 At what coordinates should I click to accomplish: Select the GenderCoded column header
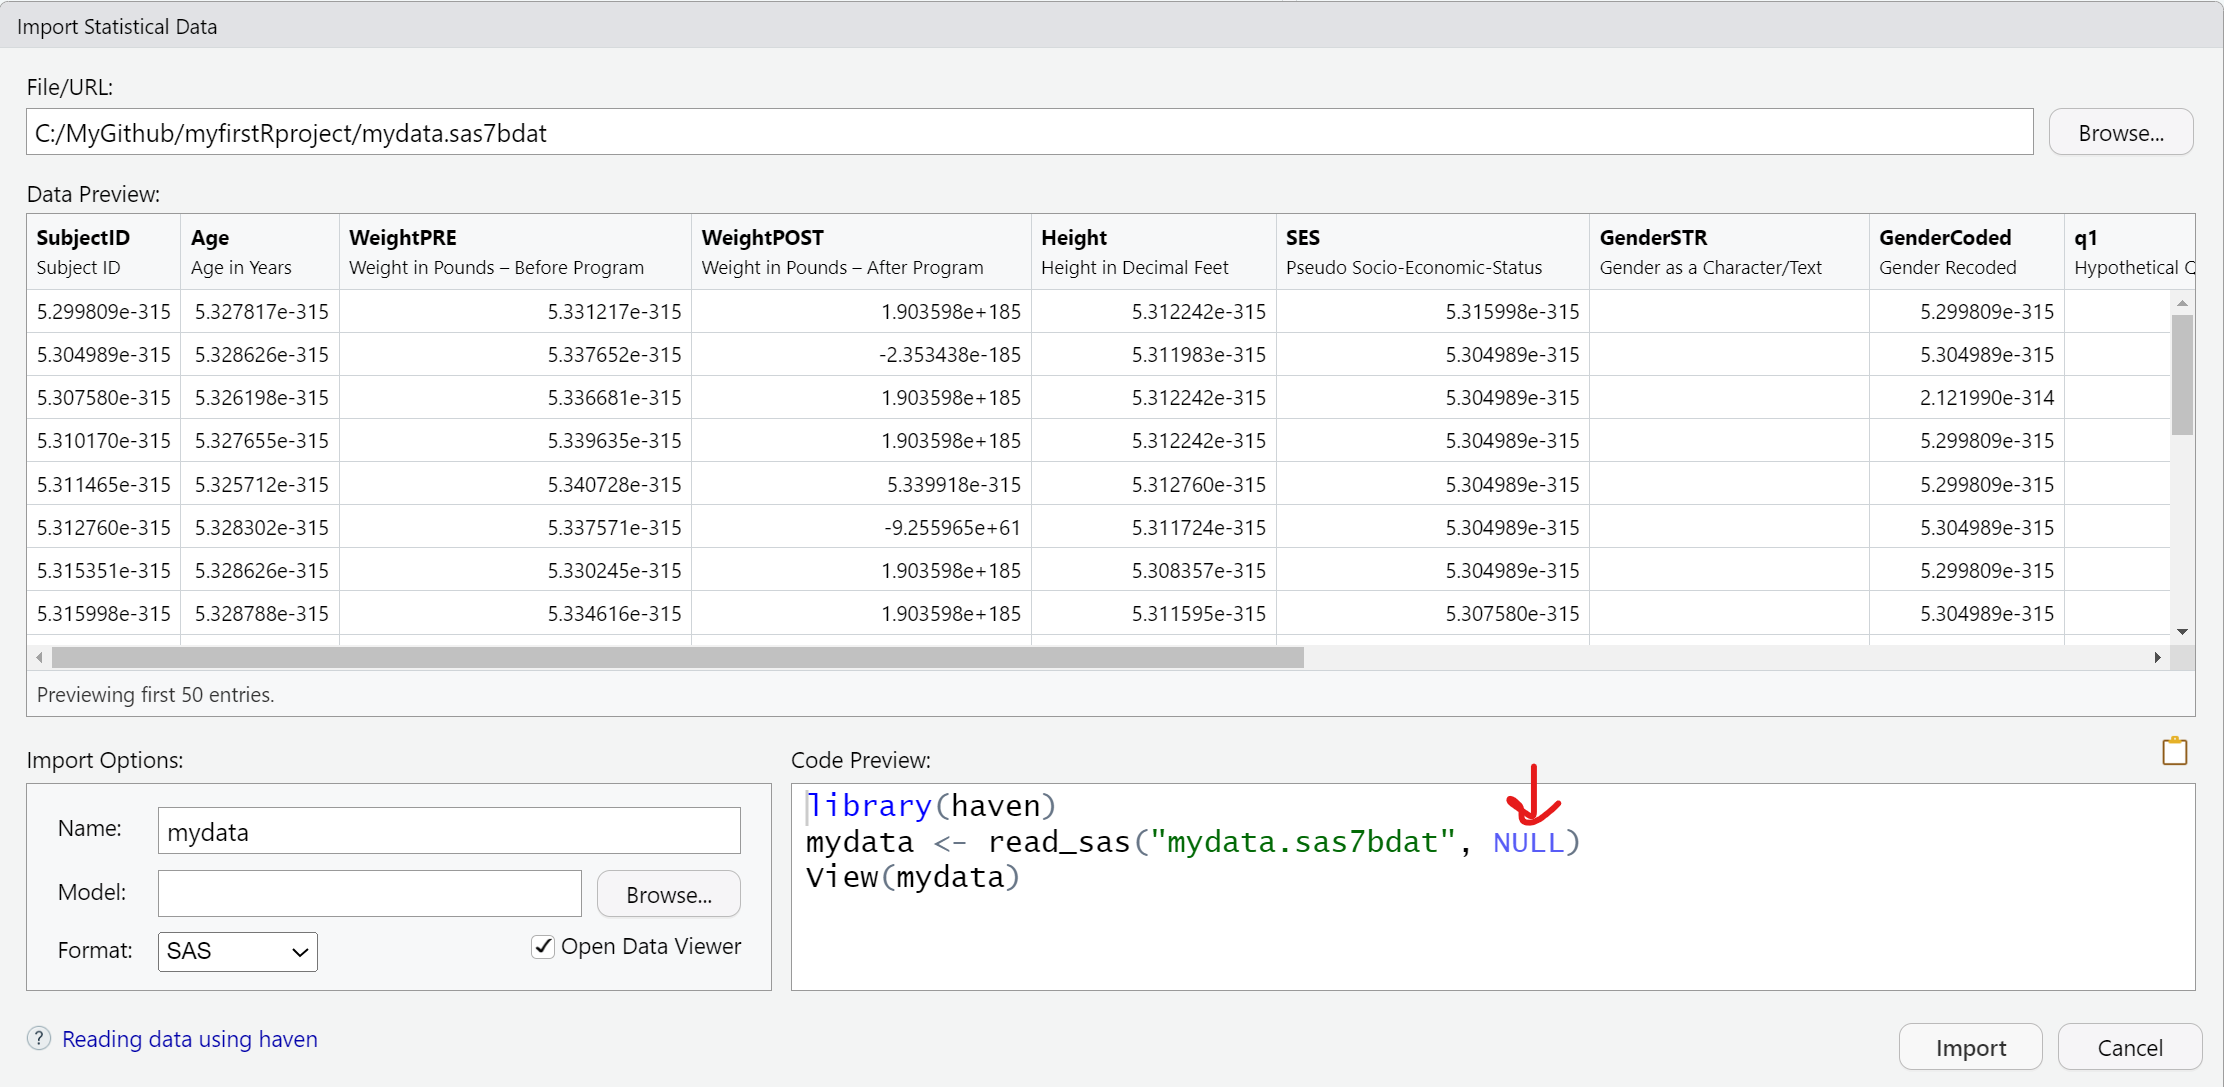(1967, 252)
